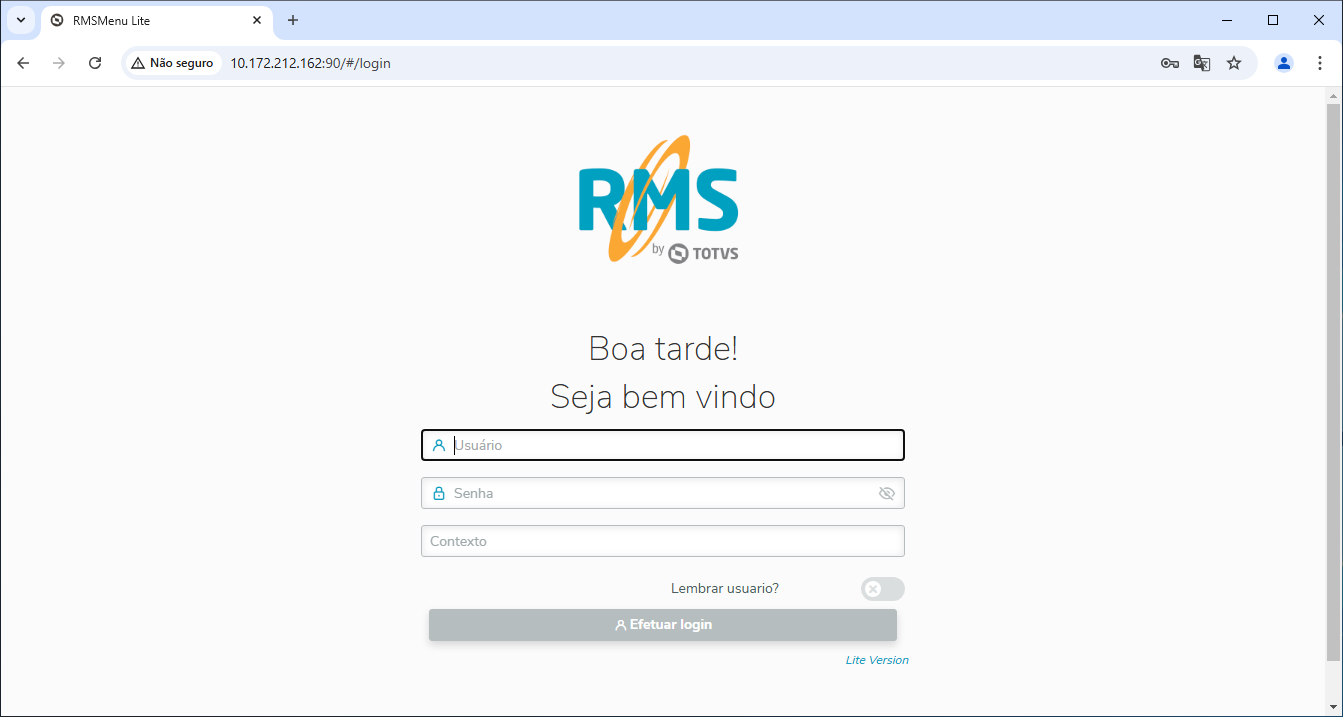The height and width of the screenshot is (717, 1343).
Task: Click the browser forward arrow
Action: 59,63
